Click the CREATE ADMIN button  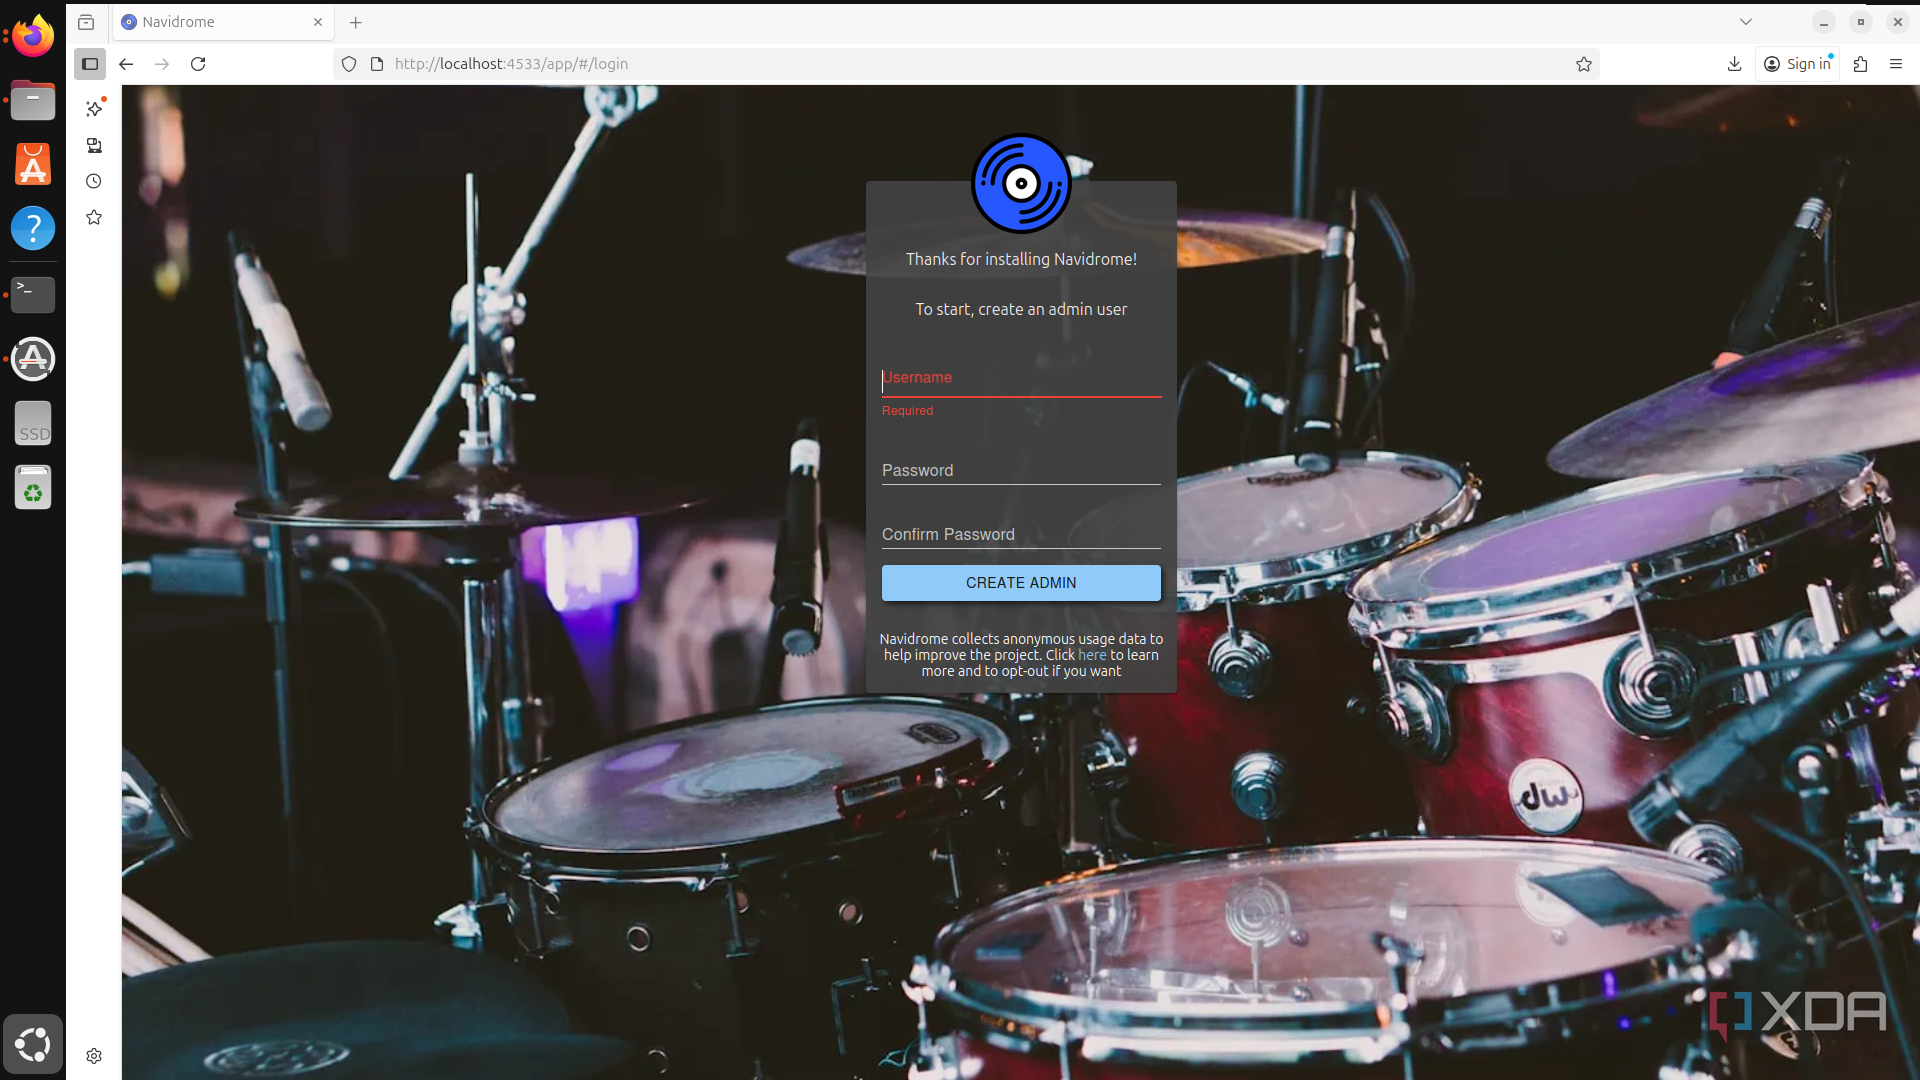(1021, 583)
